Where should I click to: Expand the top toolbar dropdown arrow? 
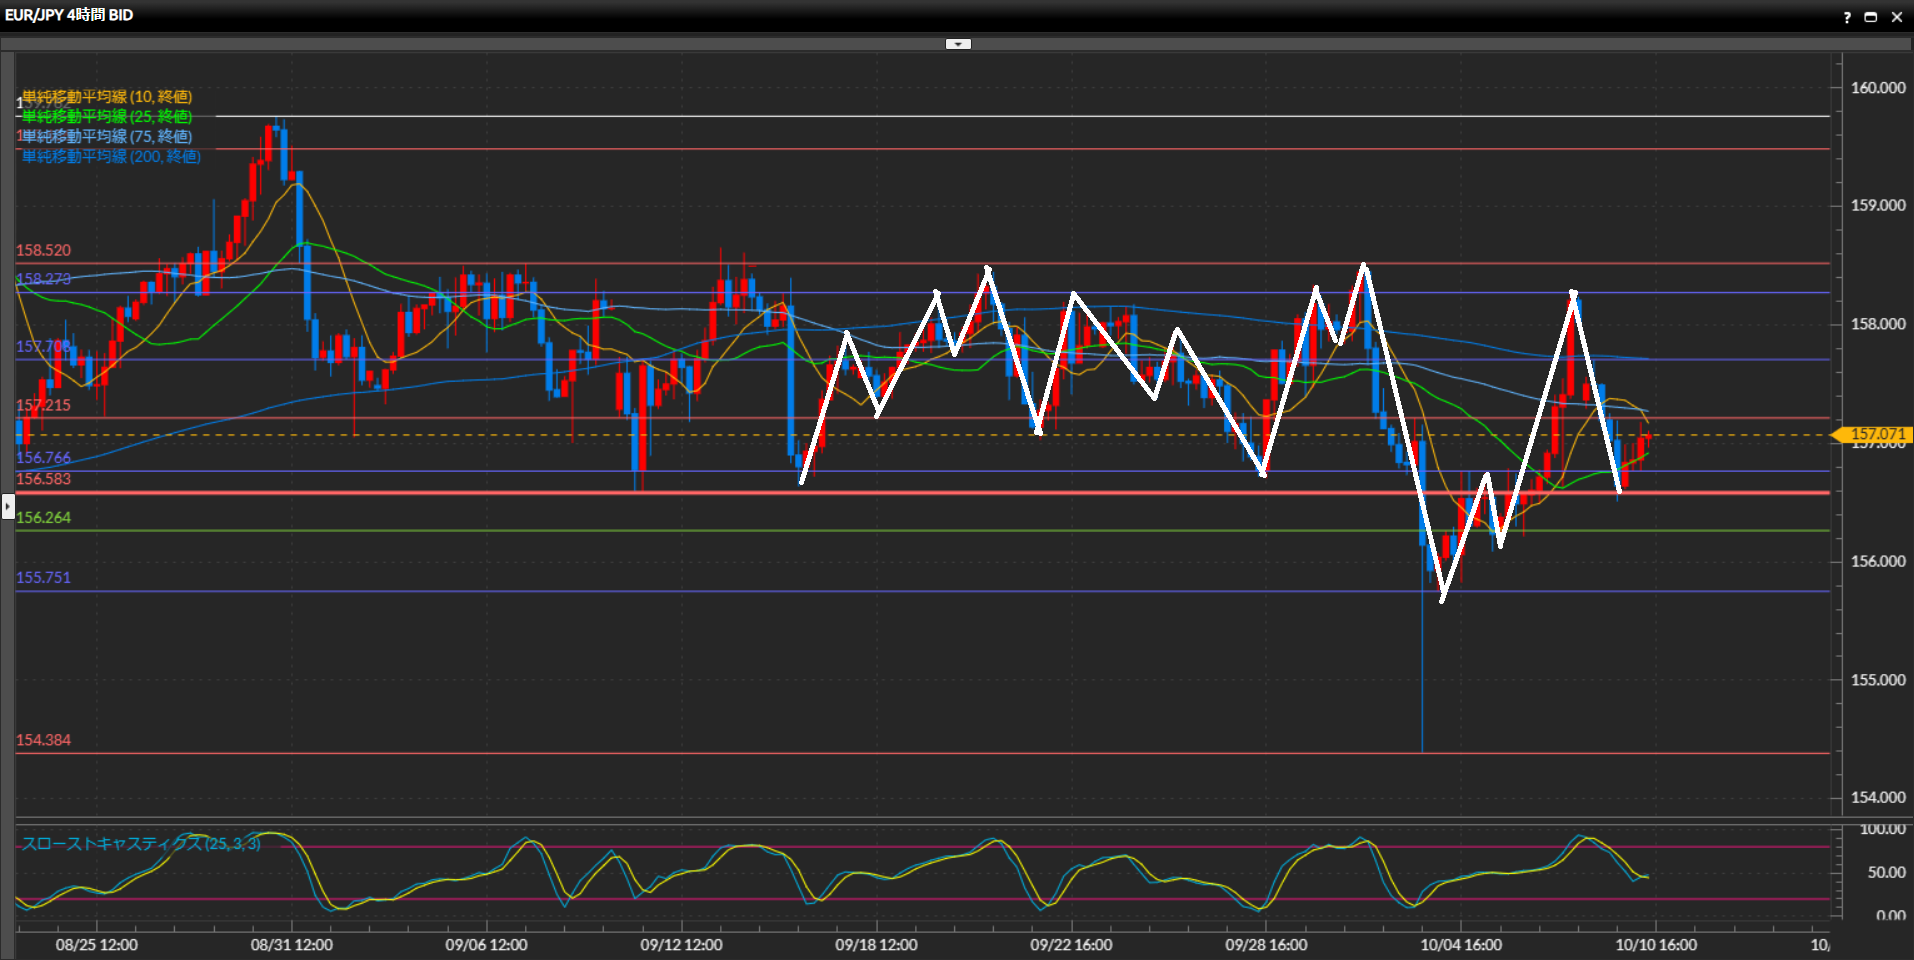[x=958, y=44]
